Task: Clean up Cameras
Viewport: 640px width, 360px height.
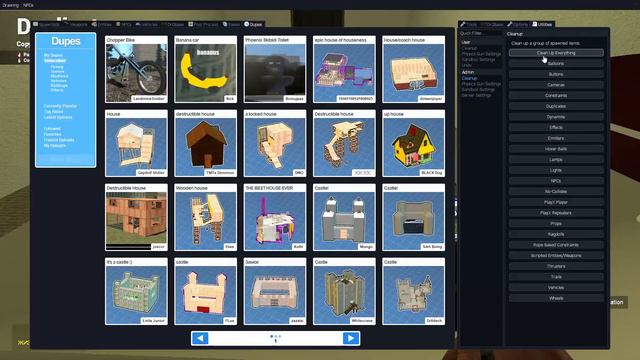Action: click(x=556, y=85)
